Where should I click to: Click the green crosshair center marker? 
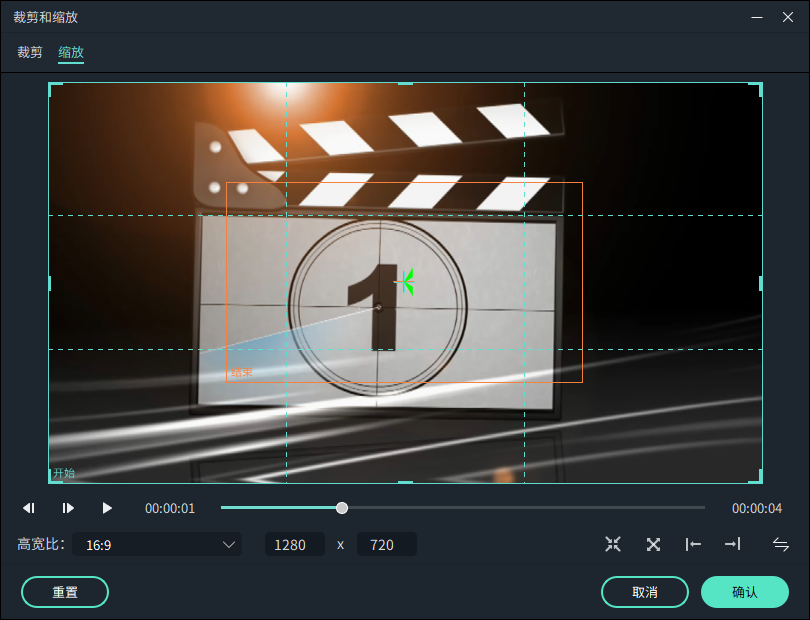[x=404, y=282]
